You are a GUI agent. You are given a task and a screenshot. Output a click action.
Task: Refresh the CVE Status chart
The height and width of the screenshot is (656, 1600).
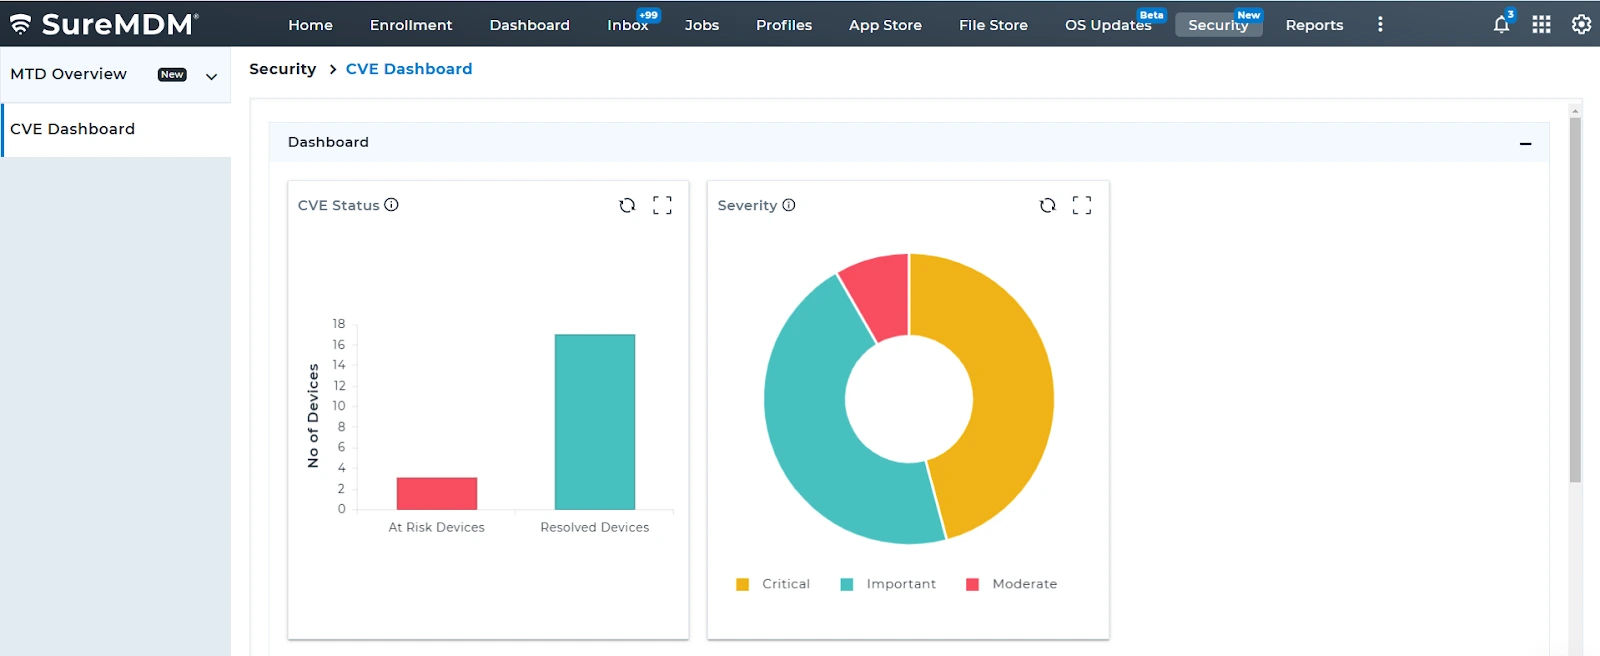click(627, 205)
